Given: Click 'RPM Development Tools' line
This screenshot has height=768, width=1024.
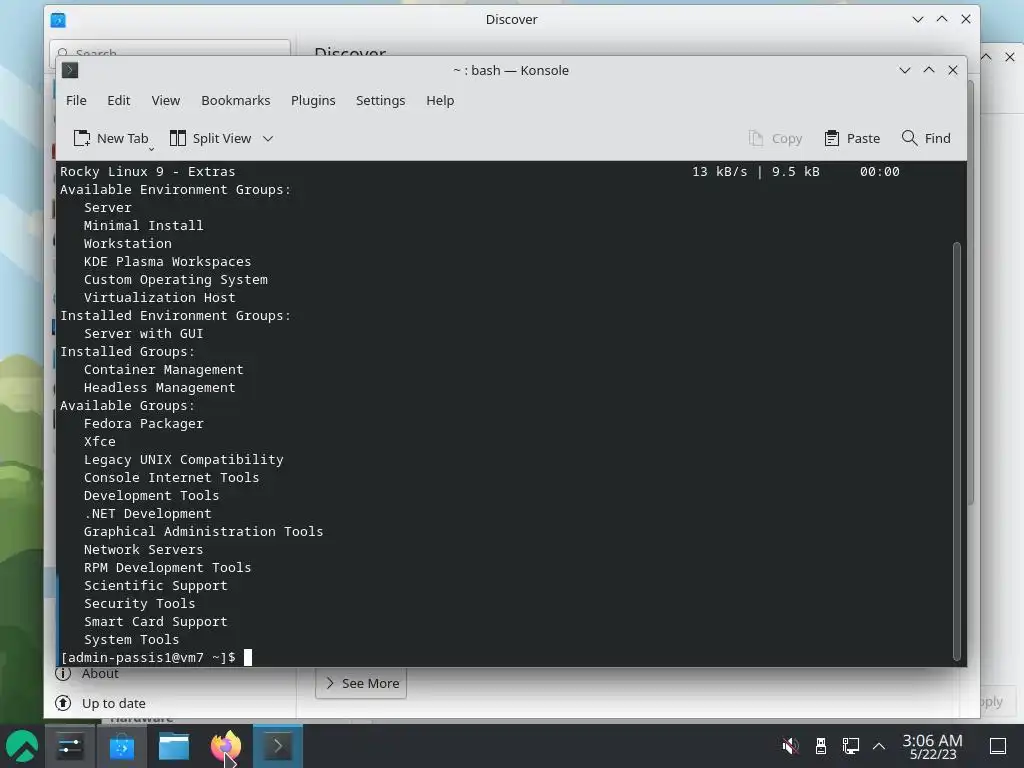Looking at the screenshot, I should point(167,568).
